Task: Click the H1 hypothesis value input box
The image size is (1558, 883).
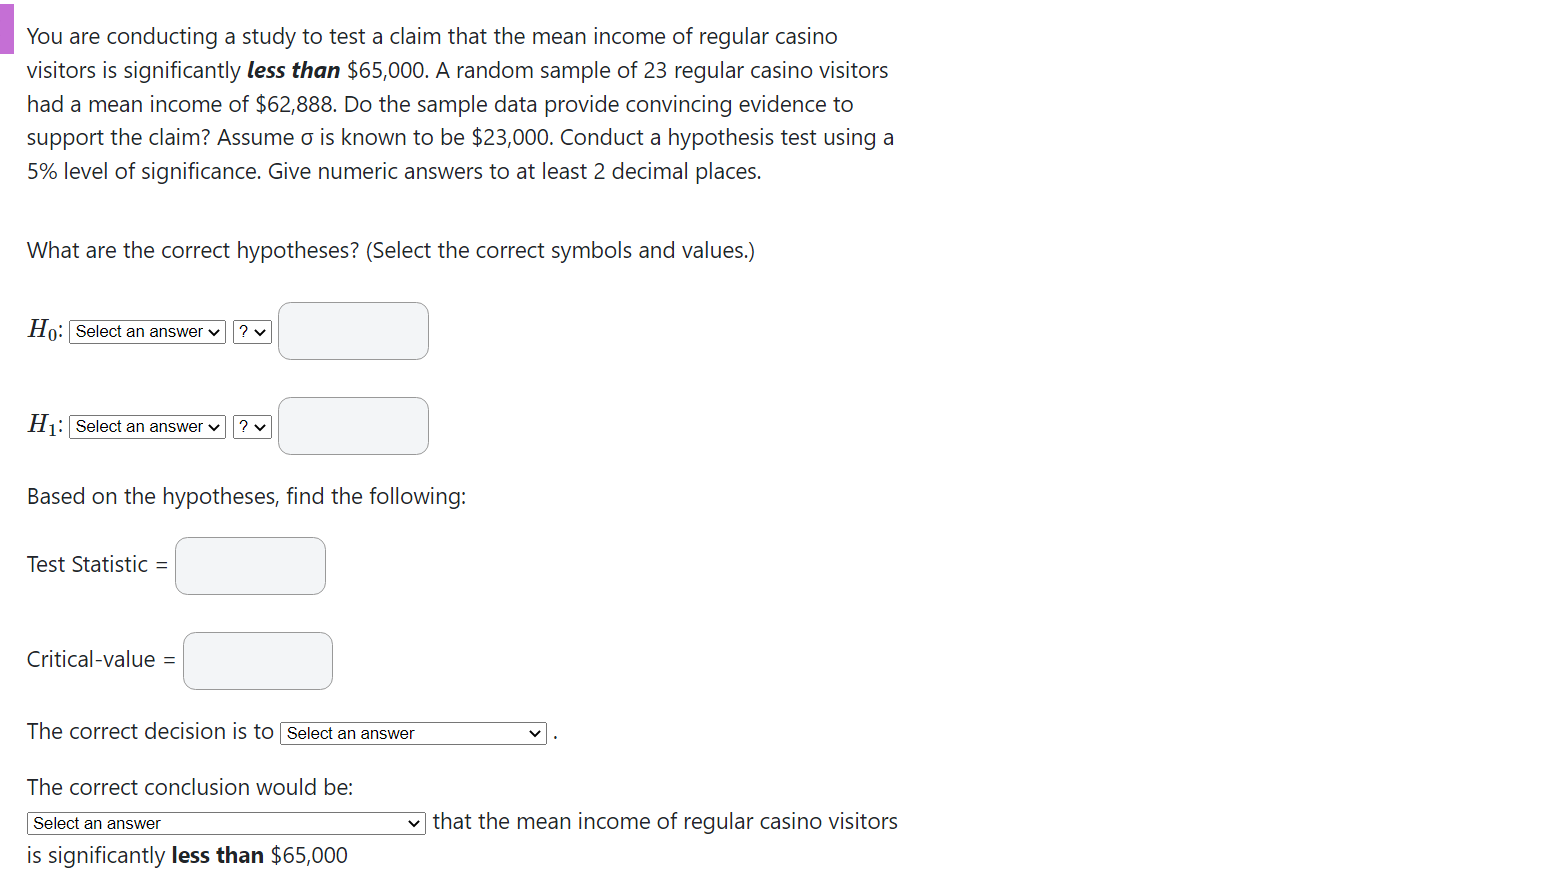Action: point(353,426)
